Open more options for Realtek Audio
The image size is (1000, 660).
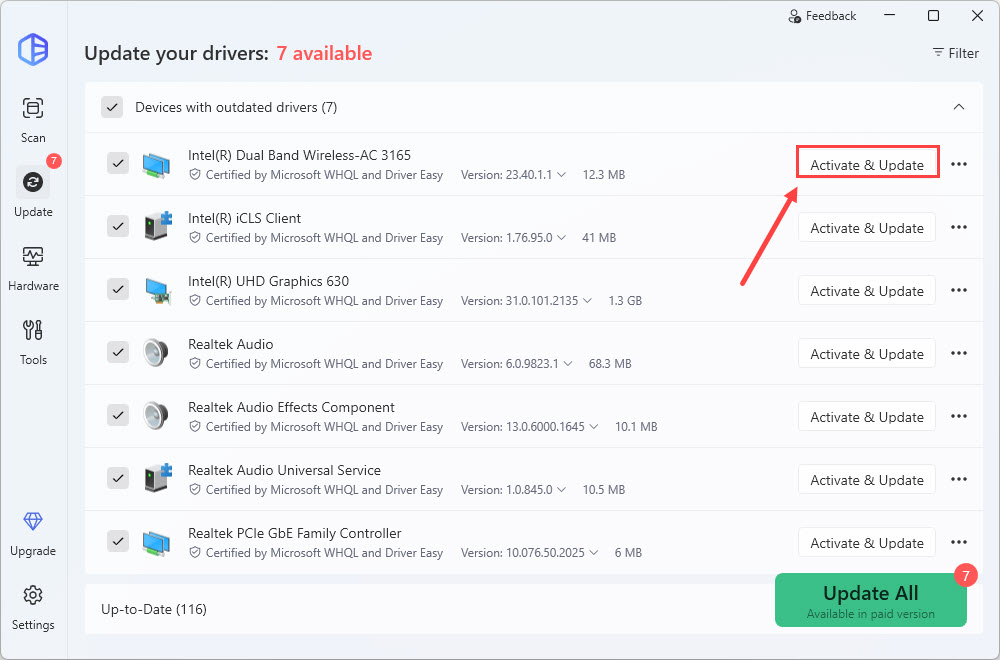[959, 353]
